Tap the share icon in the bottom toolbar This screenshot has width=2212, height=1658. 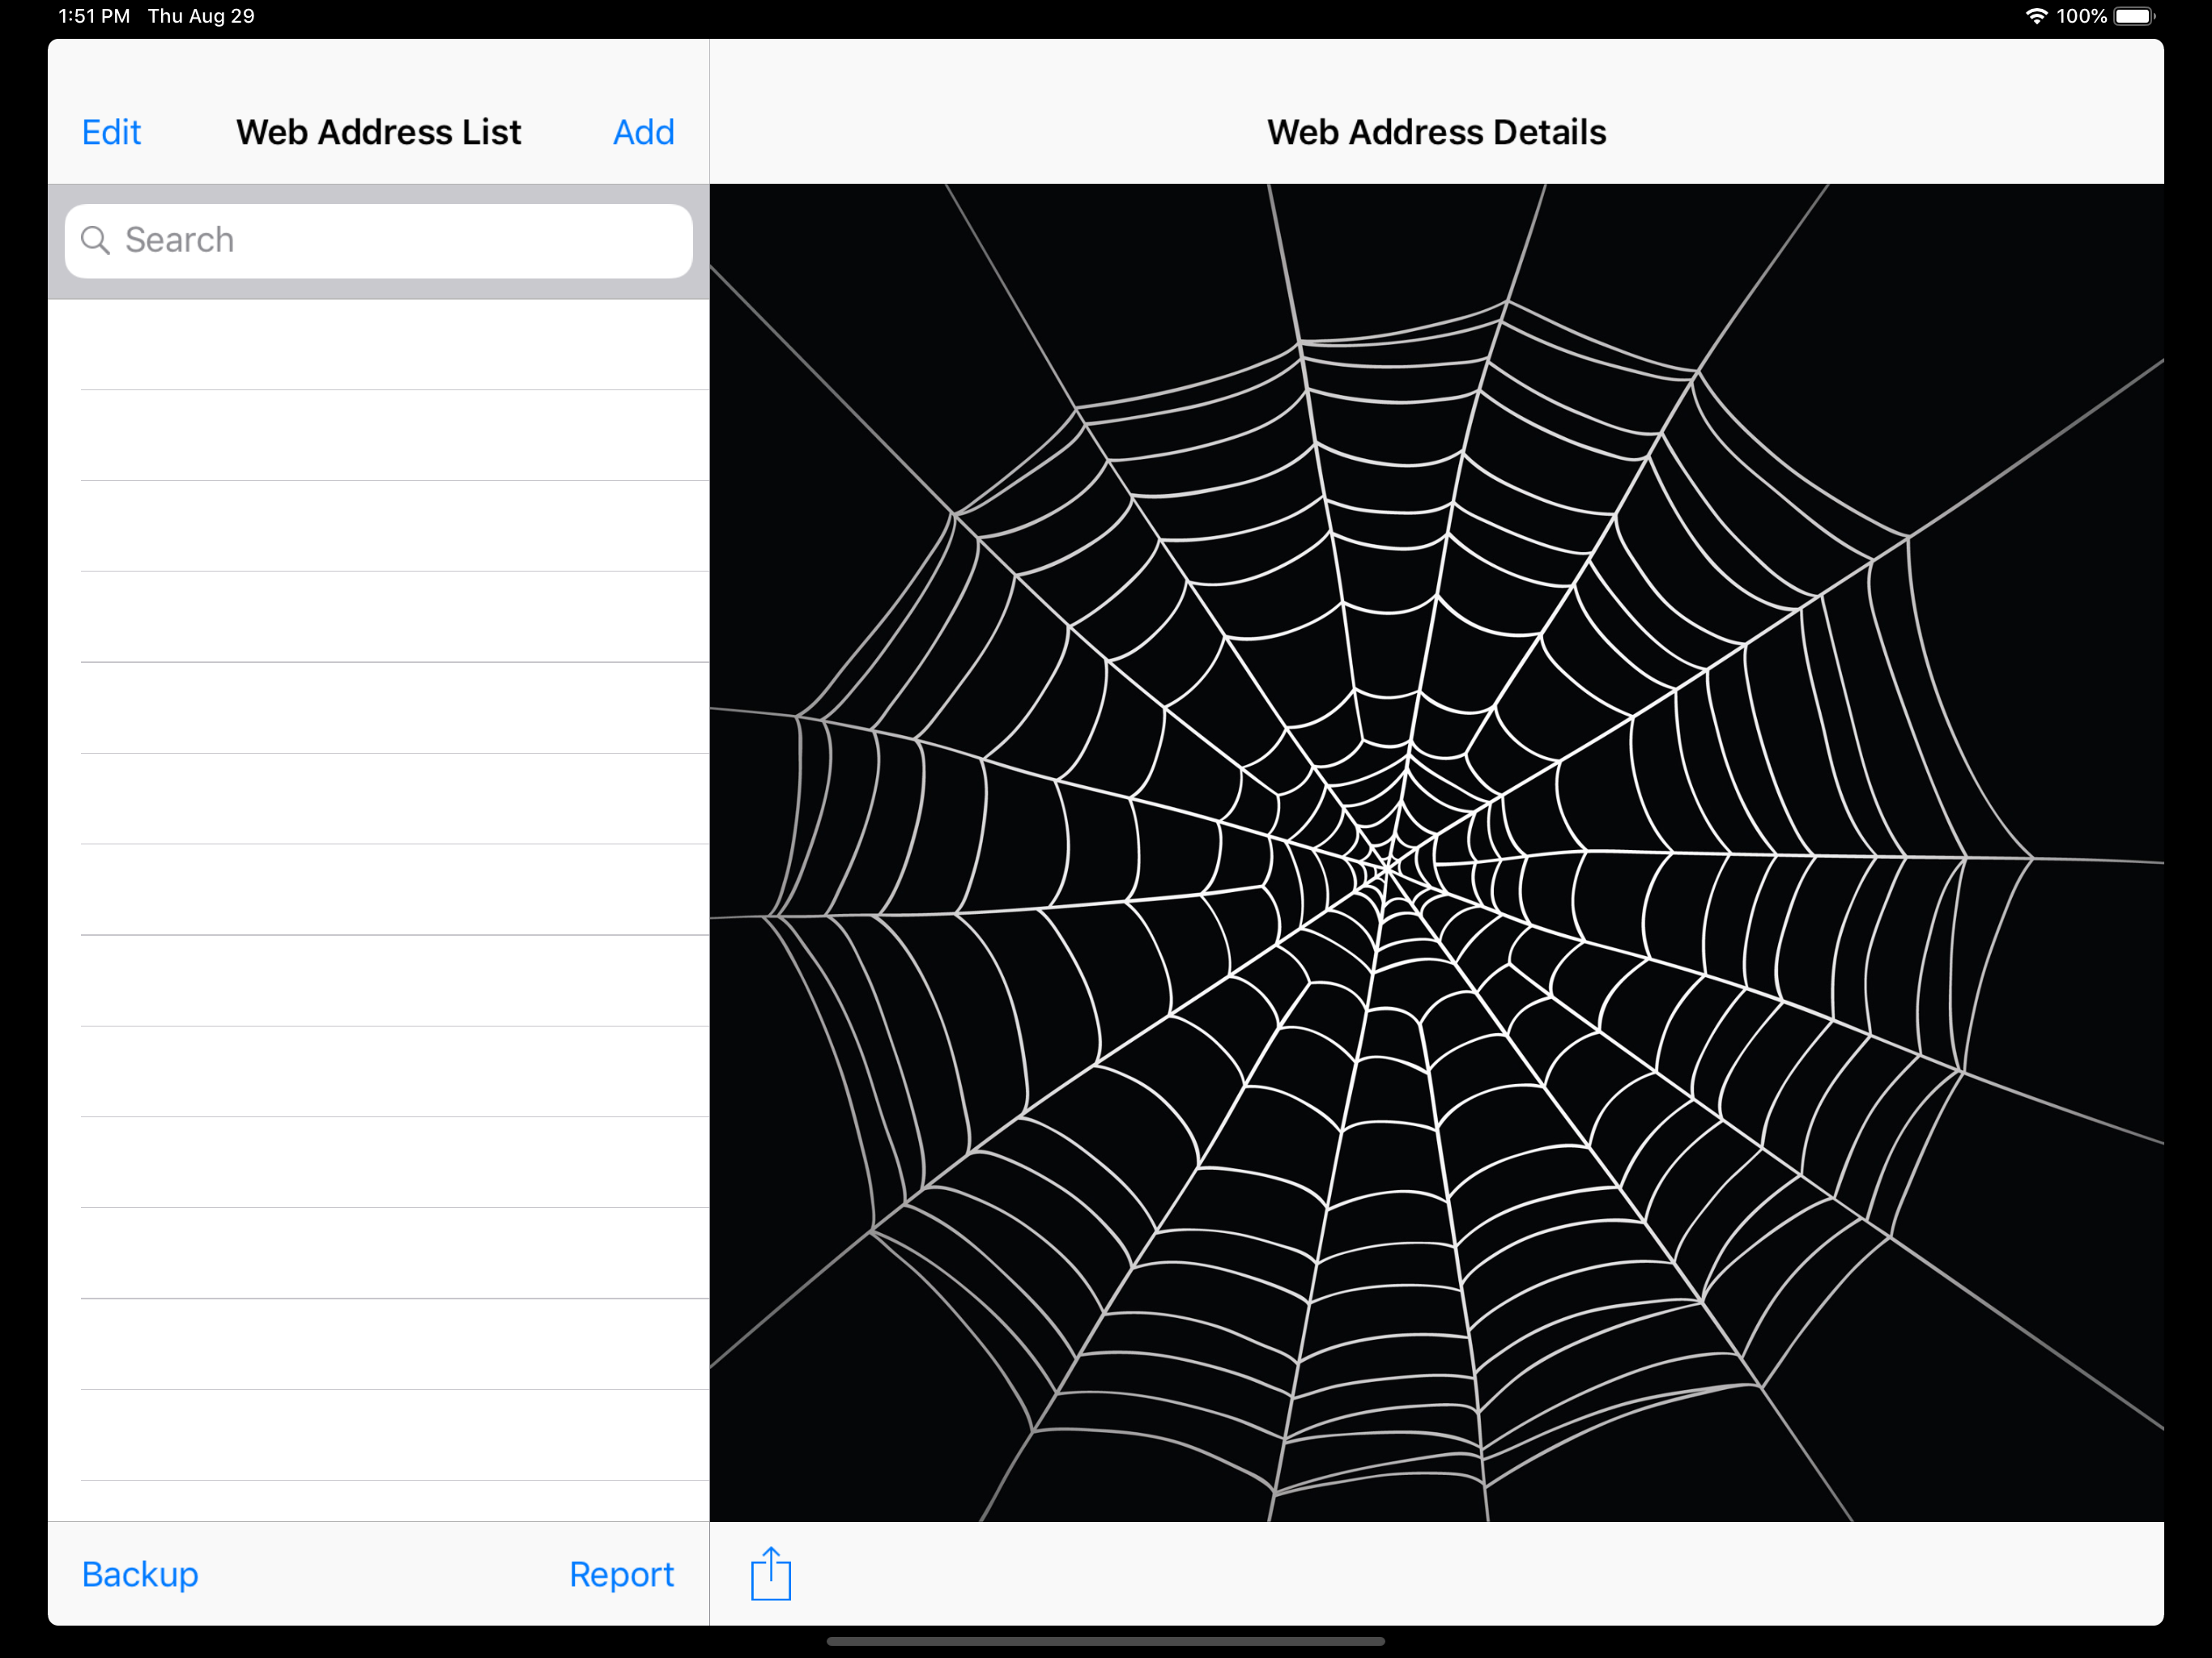pyautogui.click(x=770, y=1574)
